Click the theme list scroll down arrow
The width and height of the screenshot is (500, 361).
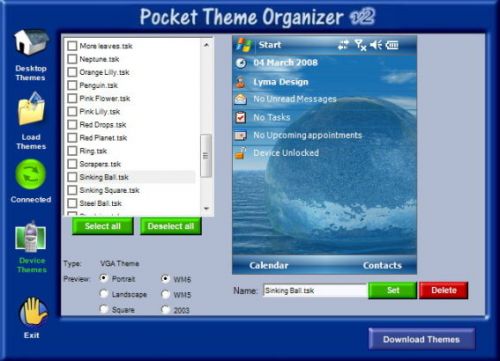[206, 209]
